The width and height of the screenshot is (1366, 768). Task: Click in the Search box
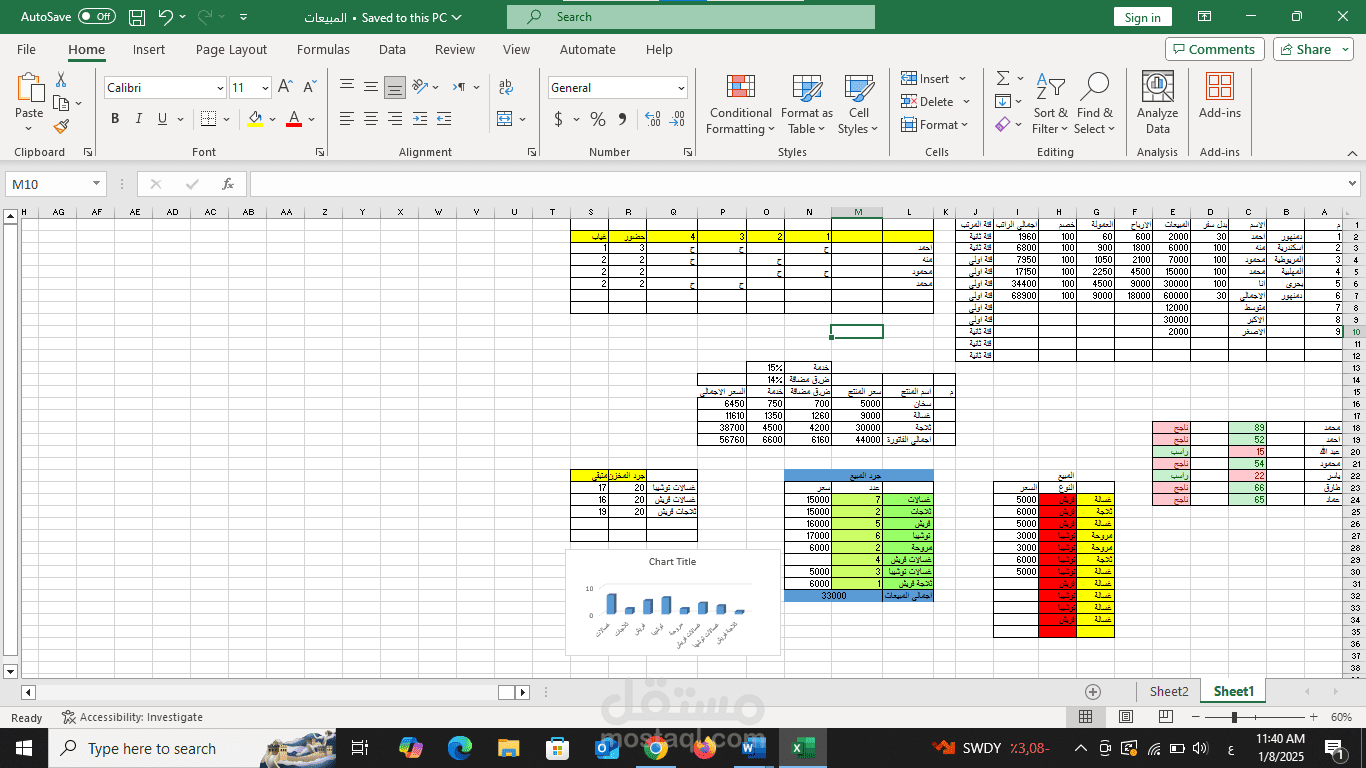pos(690,17)
